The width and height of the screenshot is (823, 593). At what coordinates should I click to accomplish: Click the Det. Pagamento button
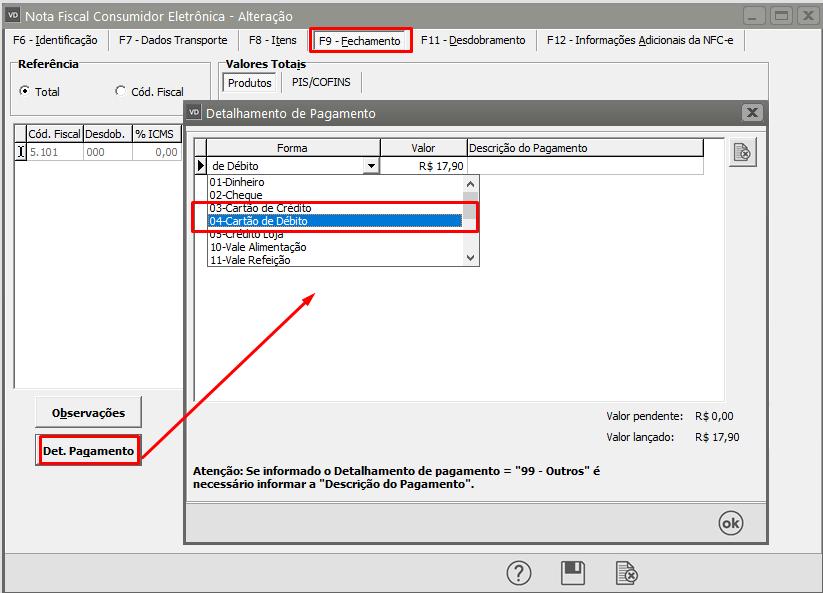88,451
